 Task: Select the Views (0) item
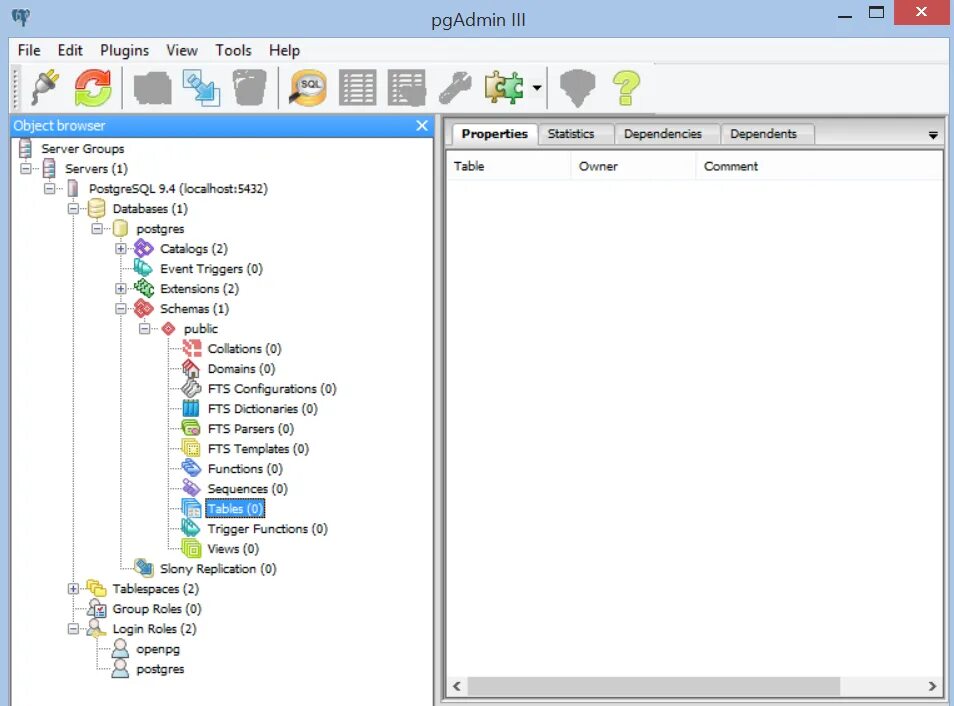233,549
